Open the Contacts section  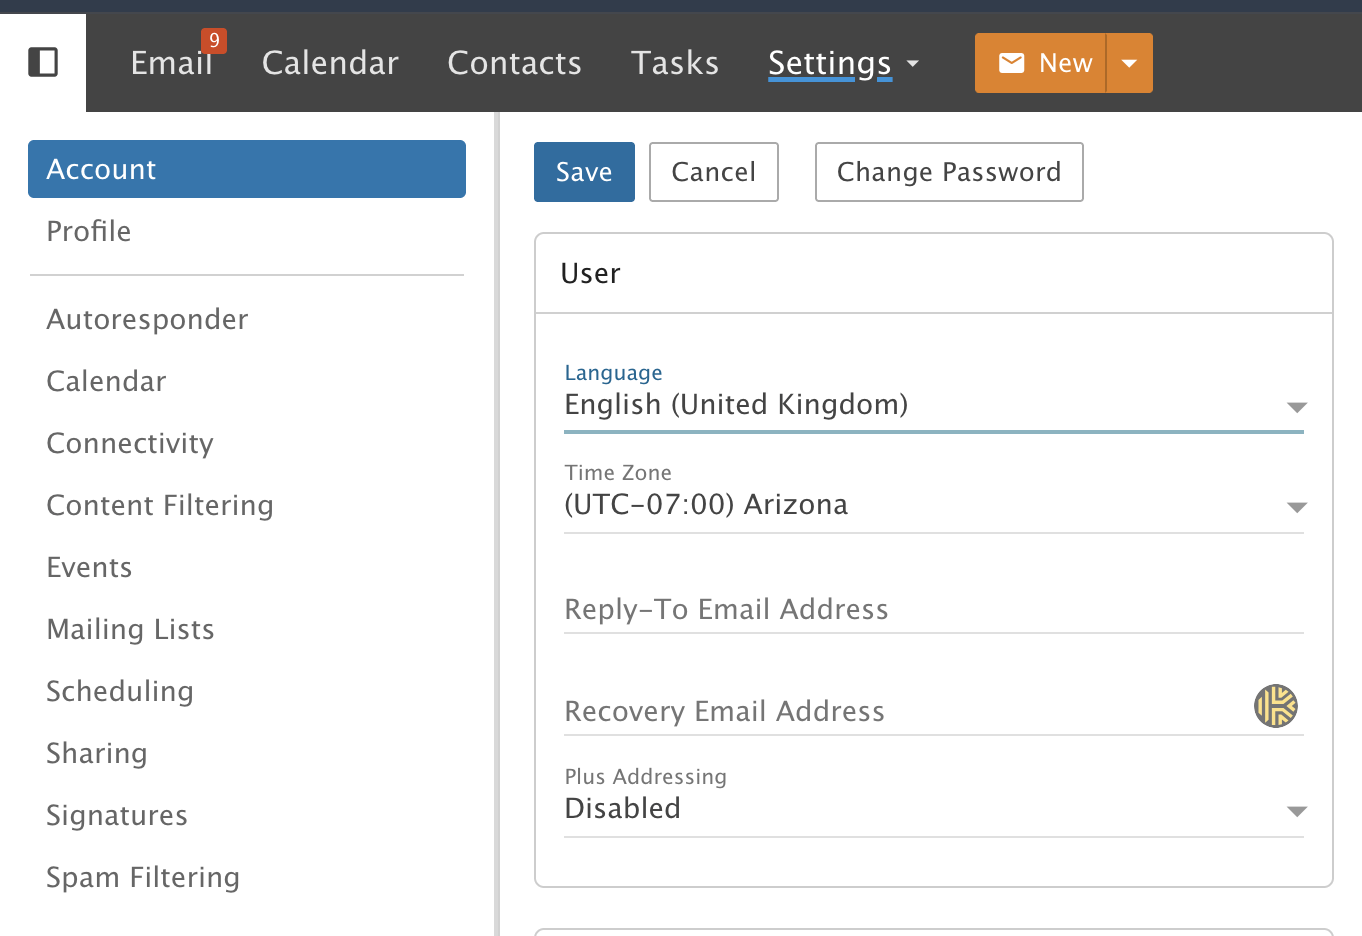click(514, 63)
